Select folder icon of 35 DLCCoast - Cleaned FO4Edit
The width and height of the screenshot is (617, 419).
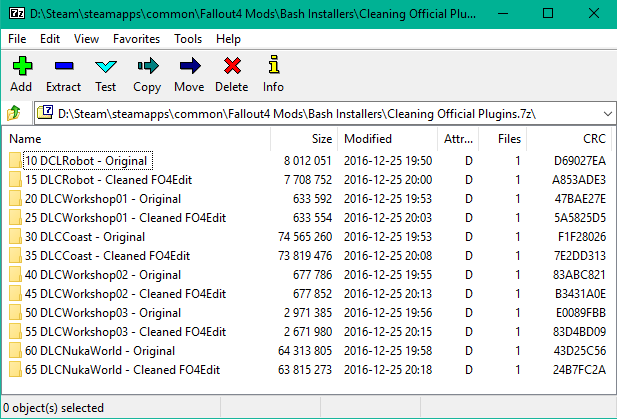pyautogui.click(x=15, y=256)
